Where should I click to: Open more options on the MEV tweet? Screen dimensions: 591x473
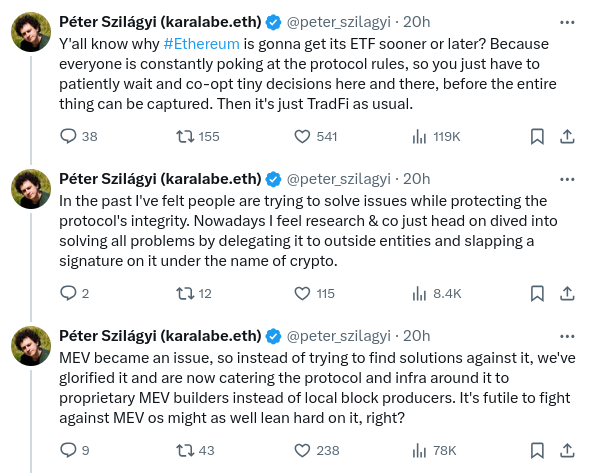pos(567,336)
